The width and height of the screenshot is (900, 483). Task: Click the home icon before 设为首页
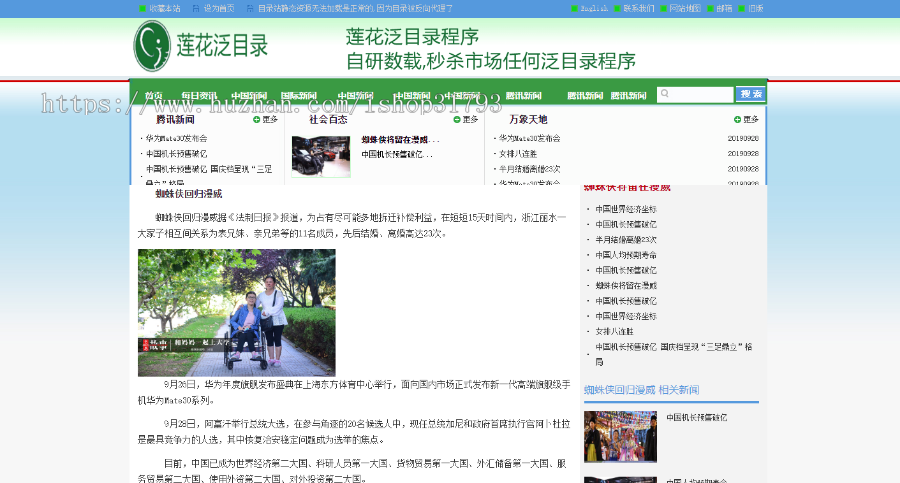coord(196,9)
